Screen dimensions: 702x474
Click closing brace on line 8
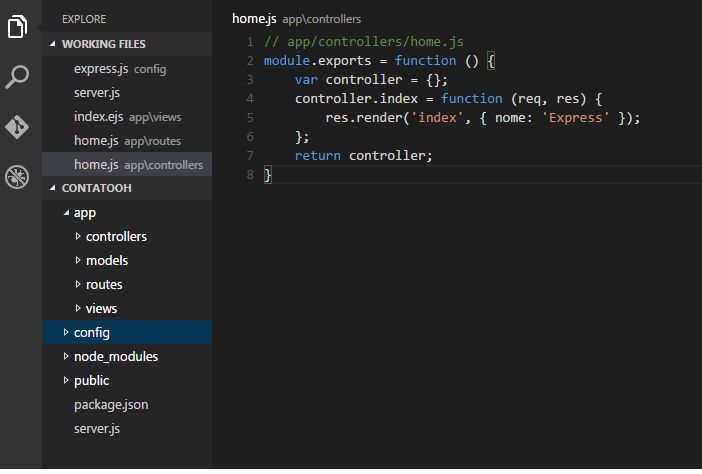click(267, 175)
